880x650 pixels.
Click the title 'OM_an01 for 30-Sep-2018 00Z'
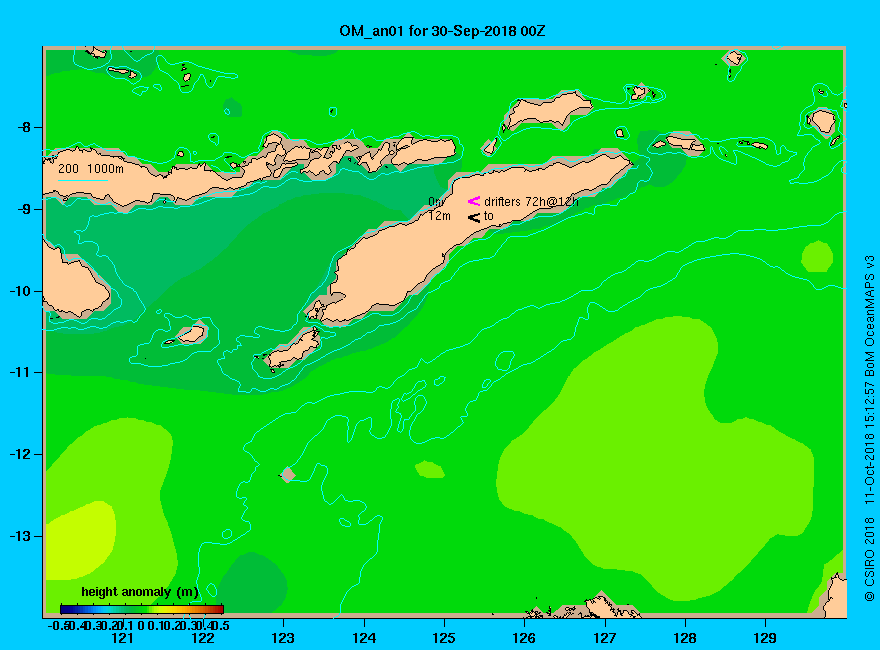(x=442, y=31)
